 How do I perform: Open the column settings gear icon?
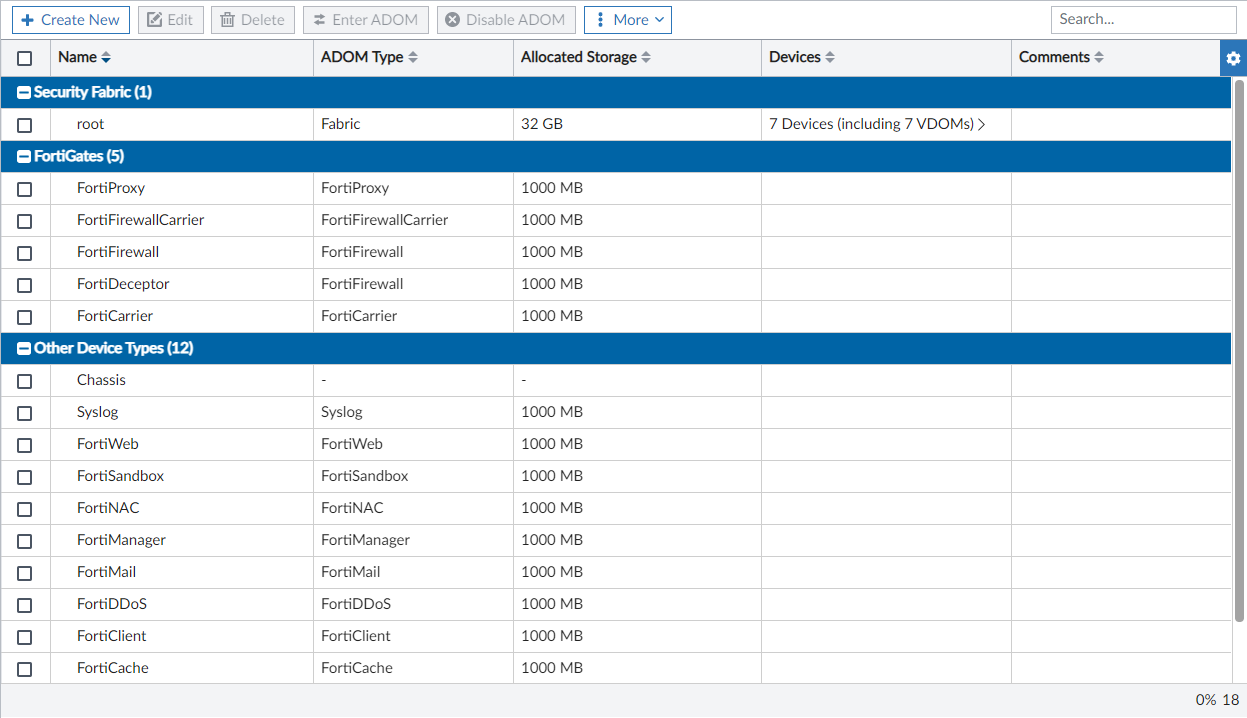(1233, 58)
